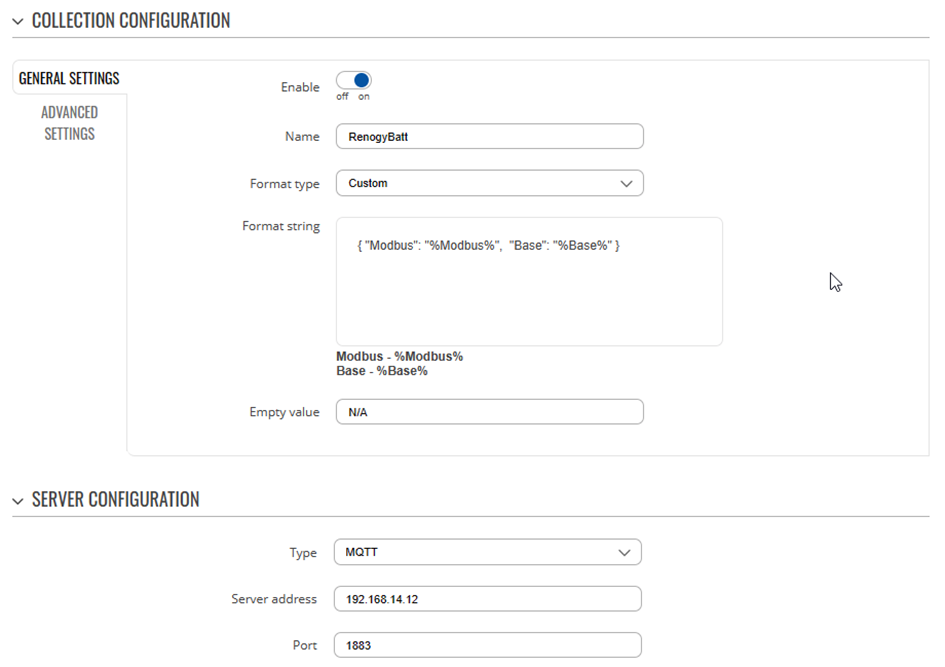Switch to the Advanced Settings tab

tap(69, 123)
